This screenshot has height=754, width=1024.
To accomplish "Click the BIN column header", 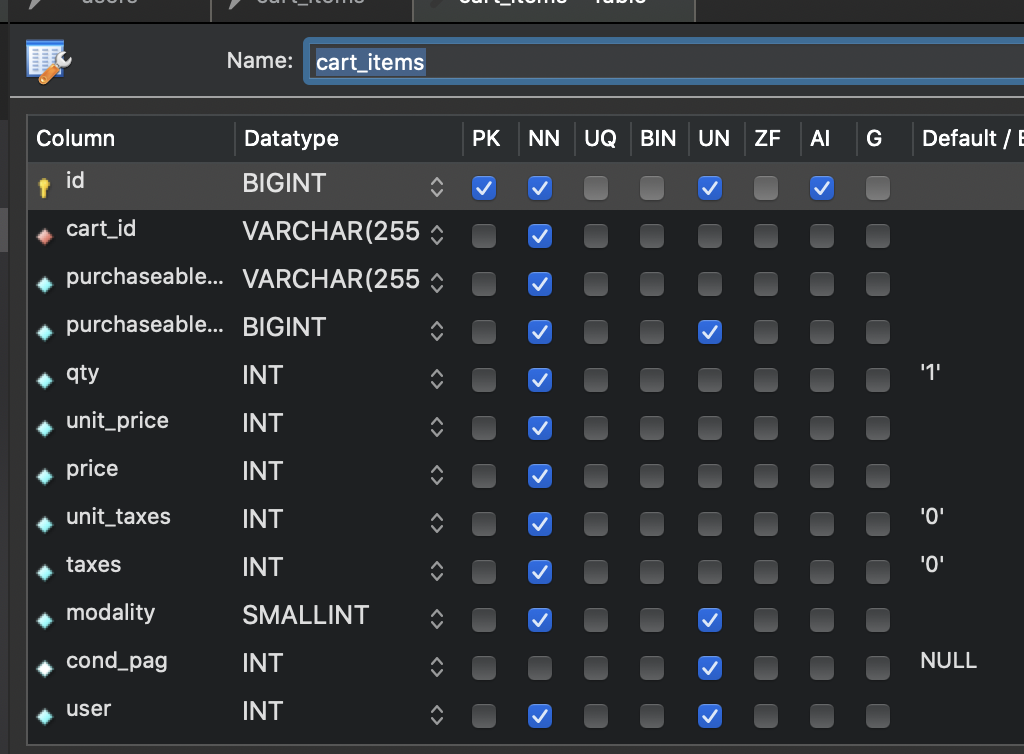I will [x=660, y=138].
